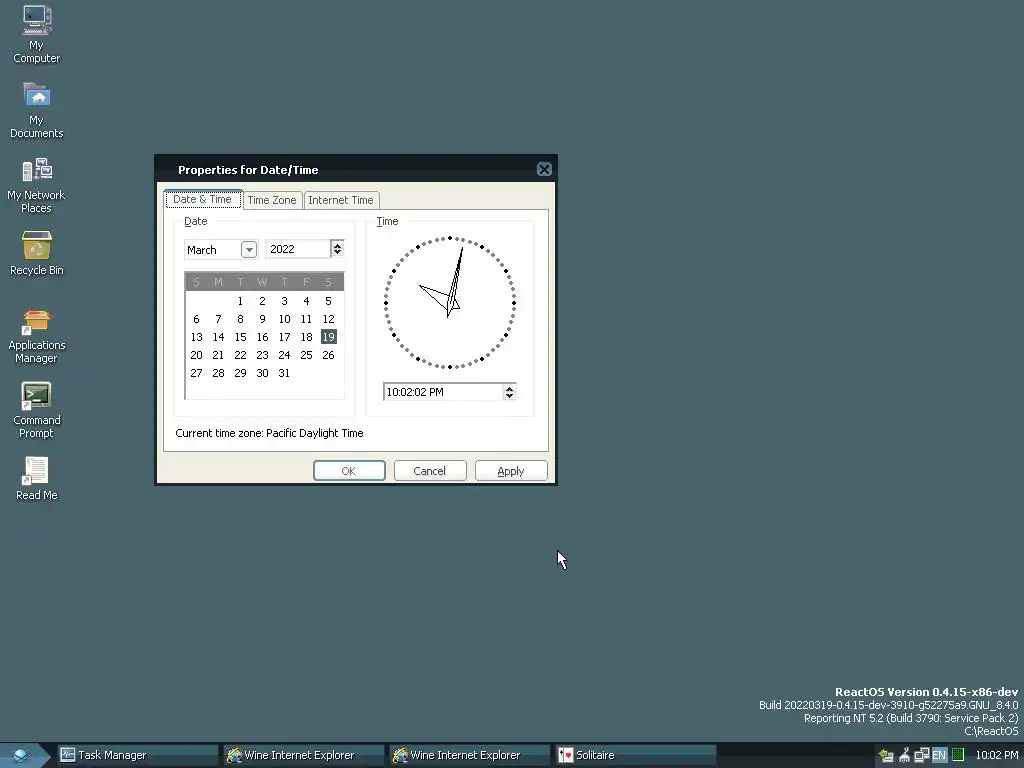Open the Date & Time tab
This screenshot has width=1024, height=768.
point(203,199)
